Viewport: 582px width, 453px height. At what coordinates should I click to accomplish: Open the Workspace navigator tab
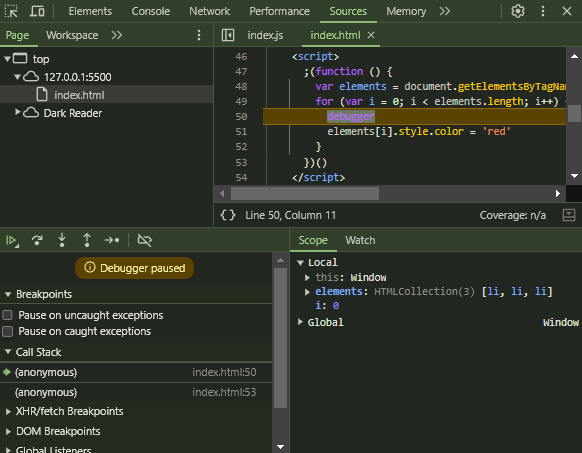pos(72,35)
